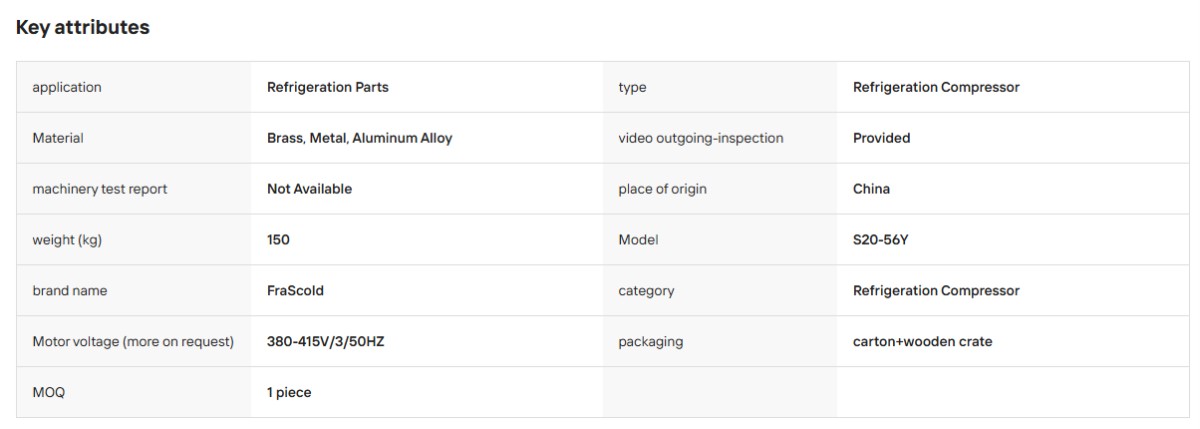This screenshot has height=429, width=1200.
Task: Click the Brass, Metal, Aluminum Alloy value
Action: (359, 138)
